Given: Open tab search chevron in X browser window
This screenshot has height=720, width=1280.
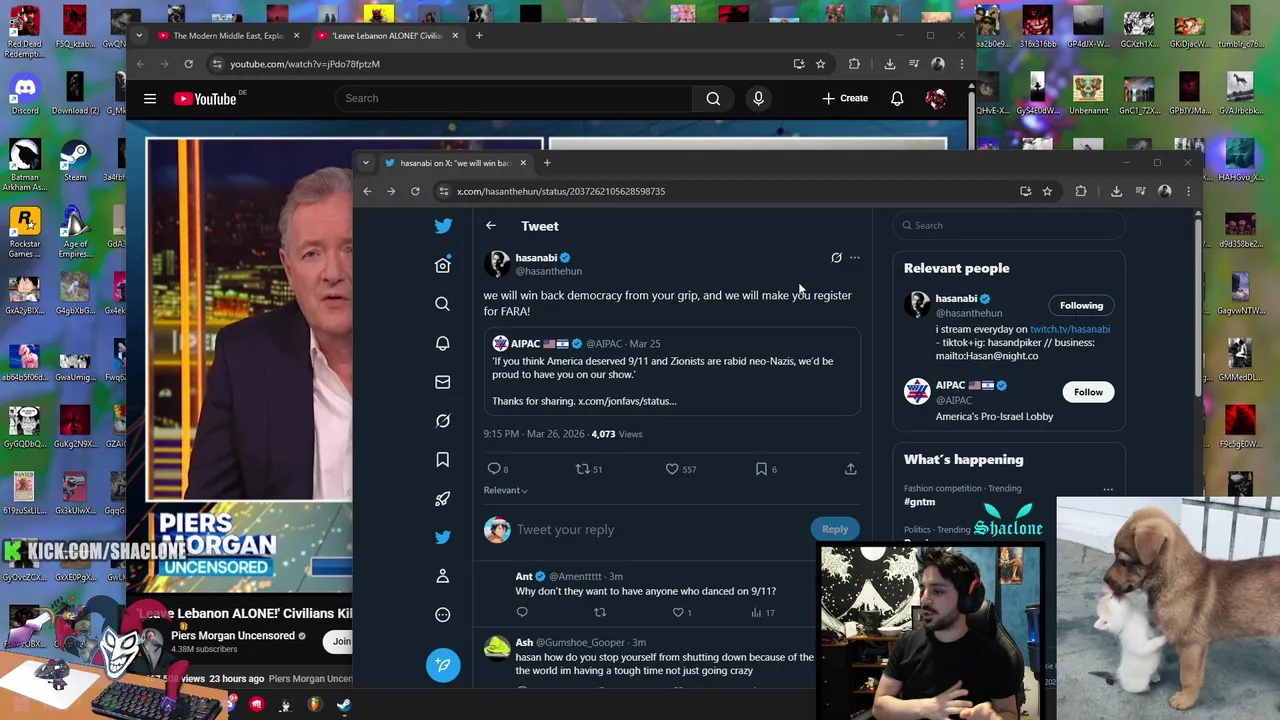Looking at the screenshot, I should click(x=366, y=163).
